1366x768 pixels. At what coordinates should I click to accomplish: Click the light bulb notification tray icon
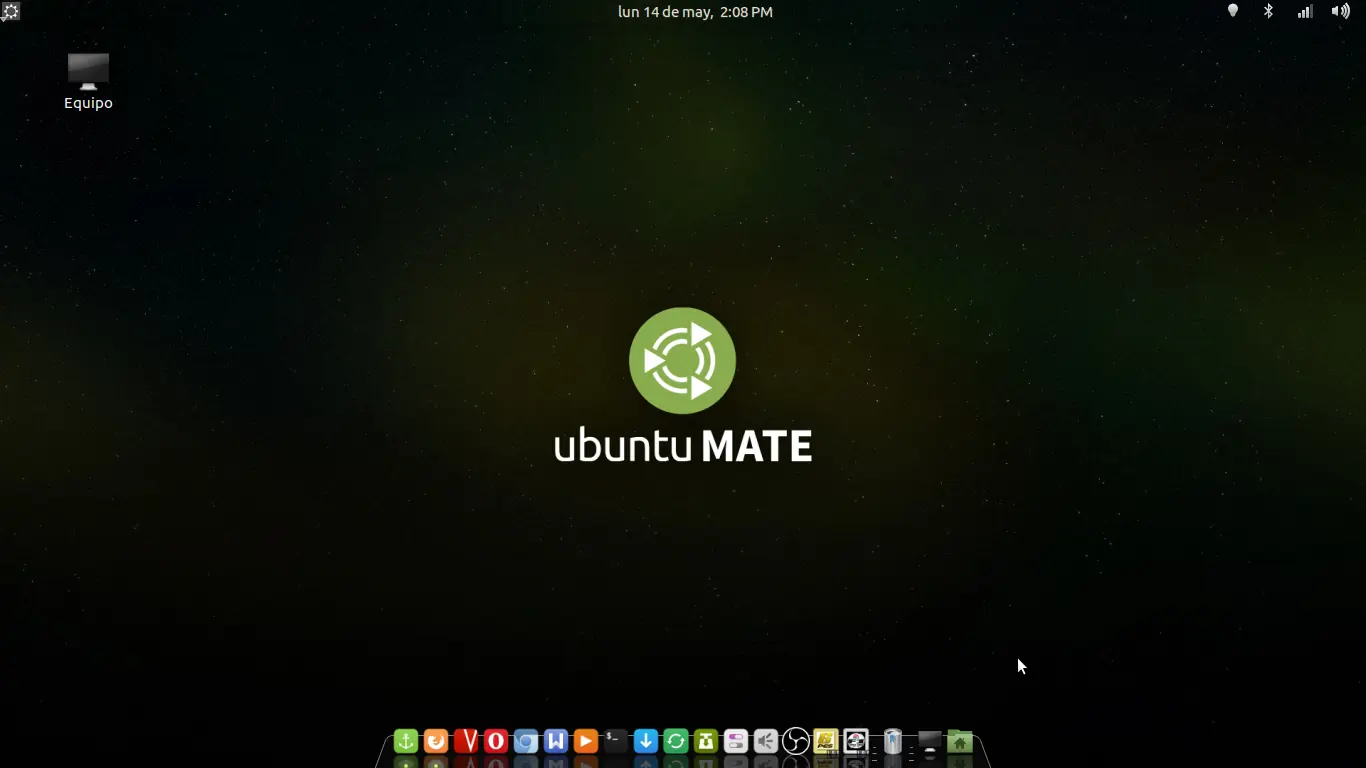click(x=1232, y=11)
